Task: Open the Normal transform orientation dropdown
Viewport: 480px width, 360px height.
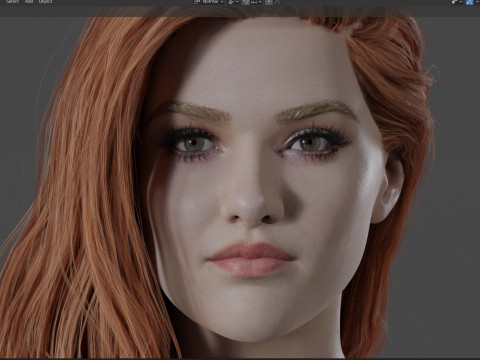Action: point(209,2)
